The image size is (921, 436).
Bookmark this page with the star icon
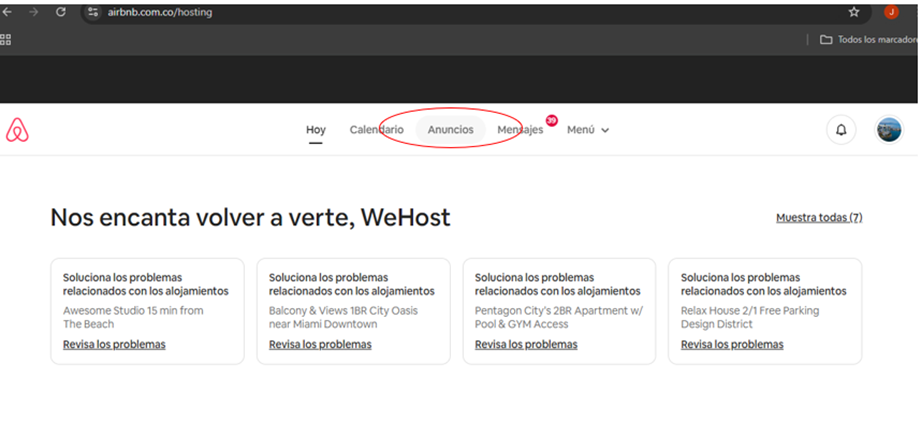click(x=854, y=12)
